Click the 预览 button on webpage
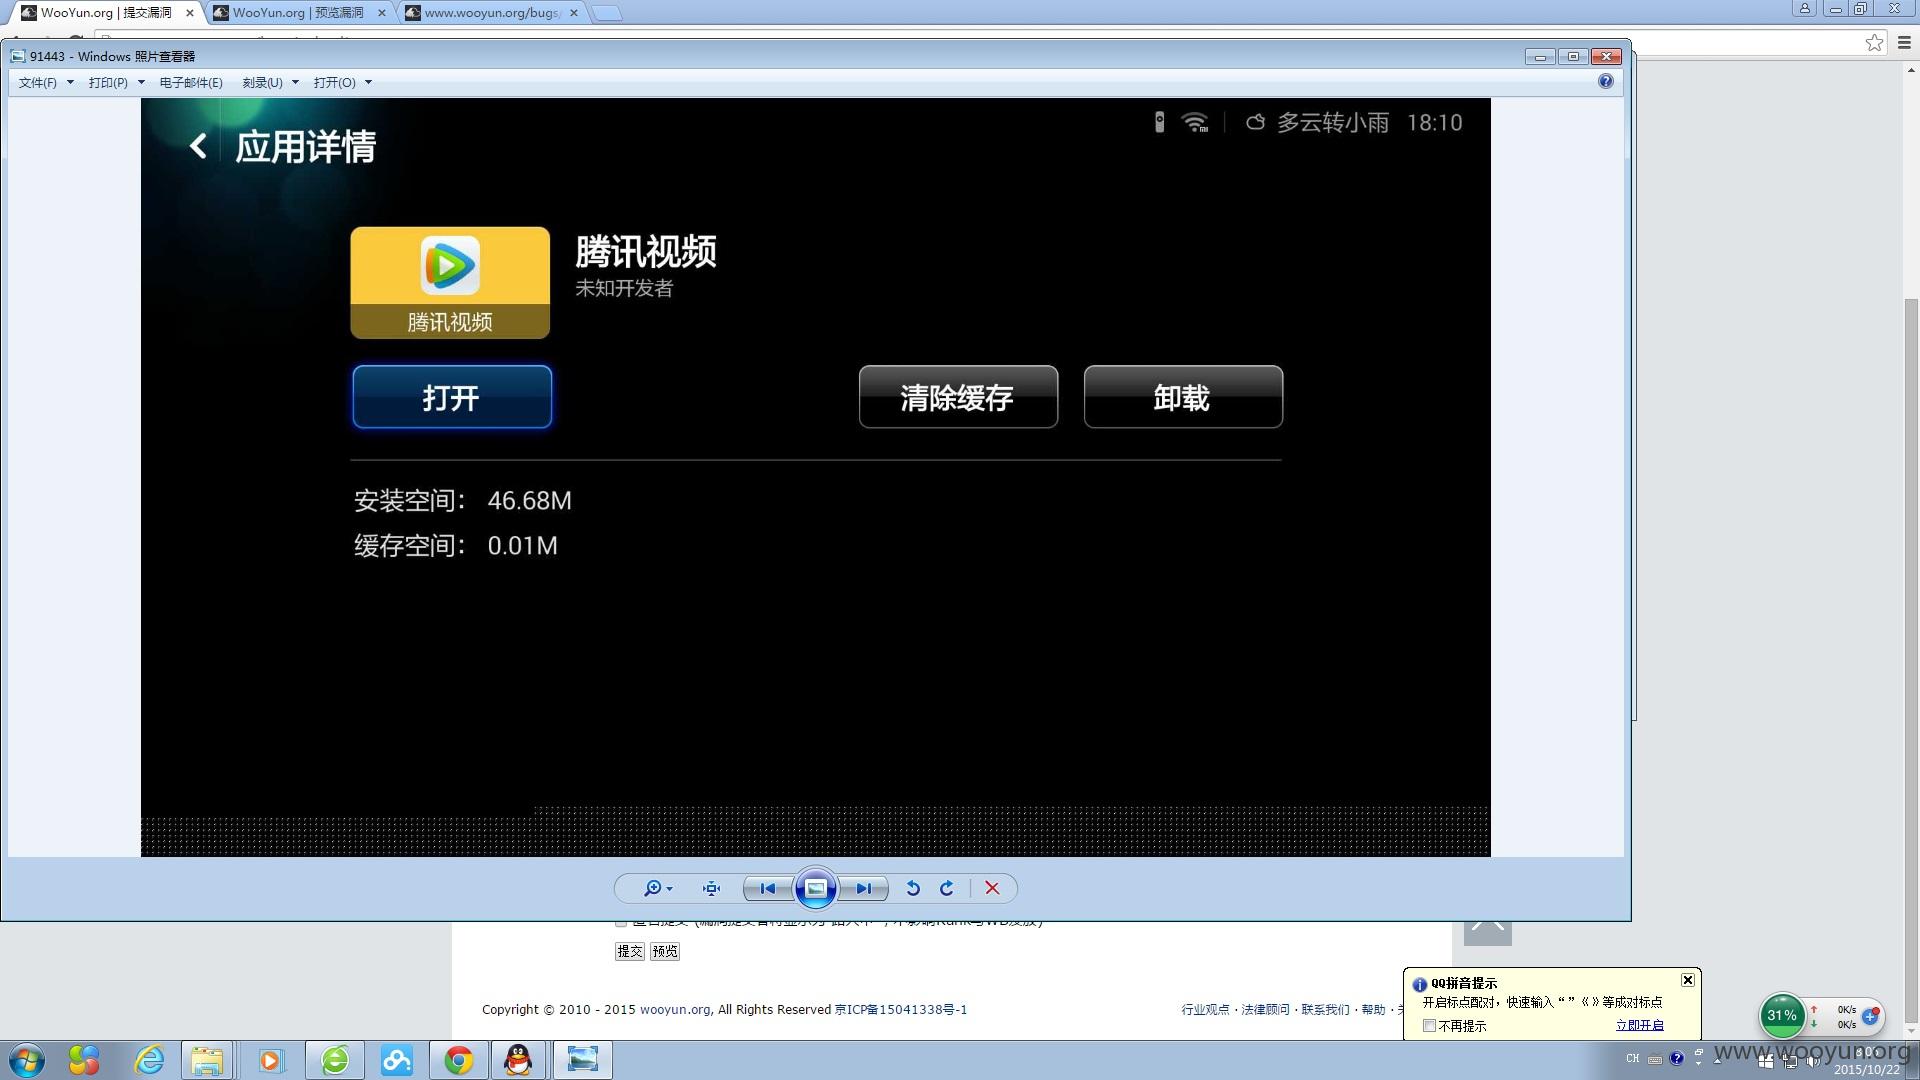Viewport: 1920px width, 1080px height. point(665,951)
